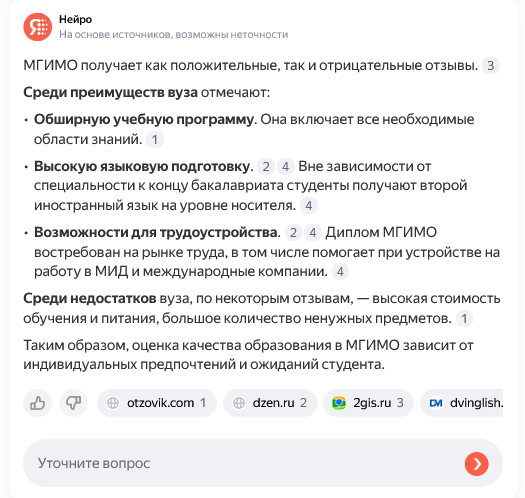This screenshot has height=498, width=525.
Task: Click the thumbs down dislike icon
Action: coord(74,403)
